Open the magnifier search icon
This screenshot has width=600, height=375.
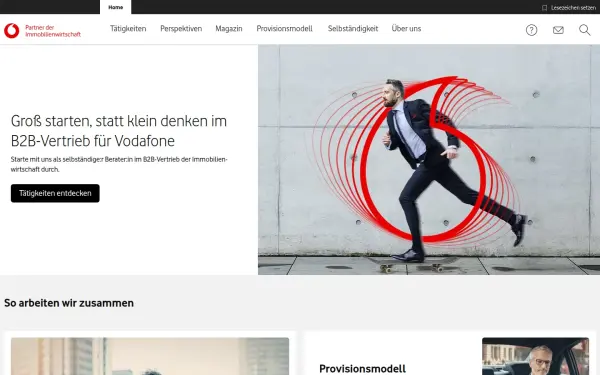pyautogui.click(x=584, y=30)
